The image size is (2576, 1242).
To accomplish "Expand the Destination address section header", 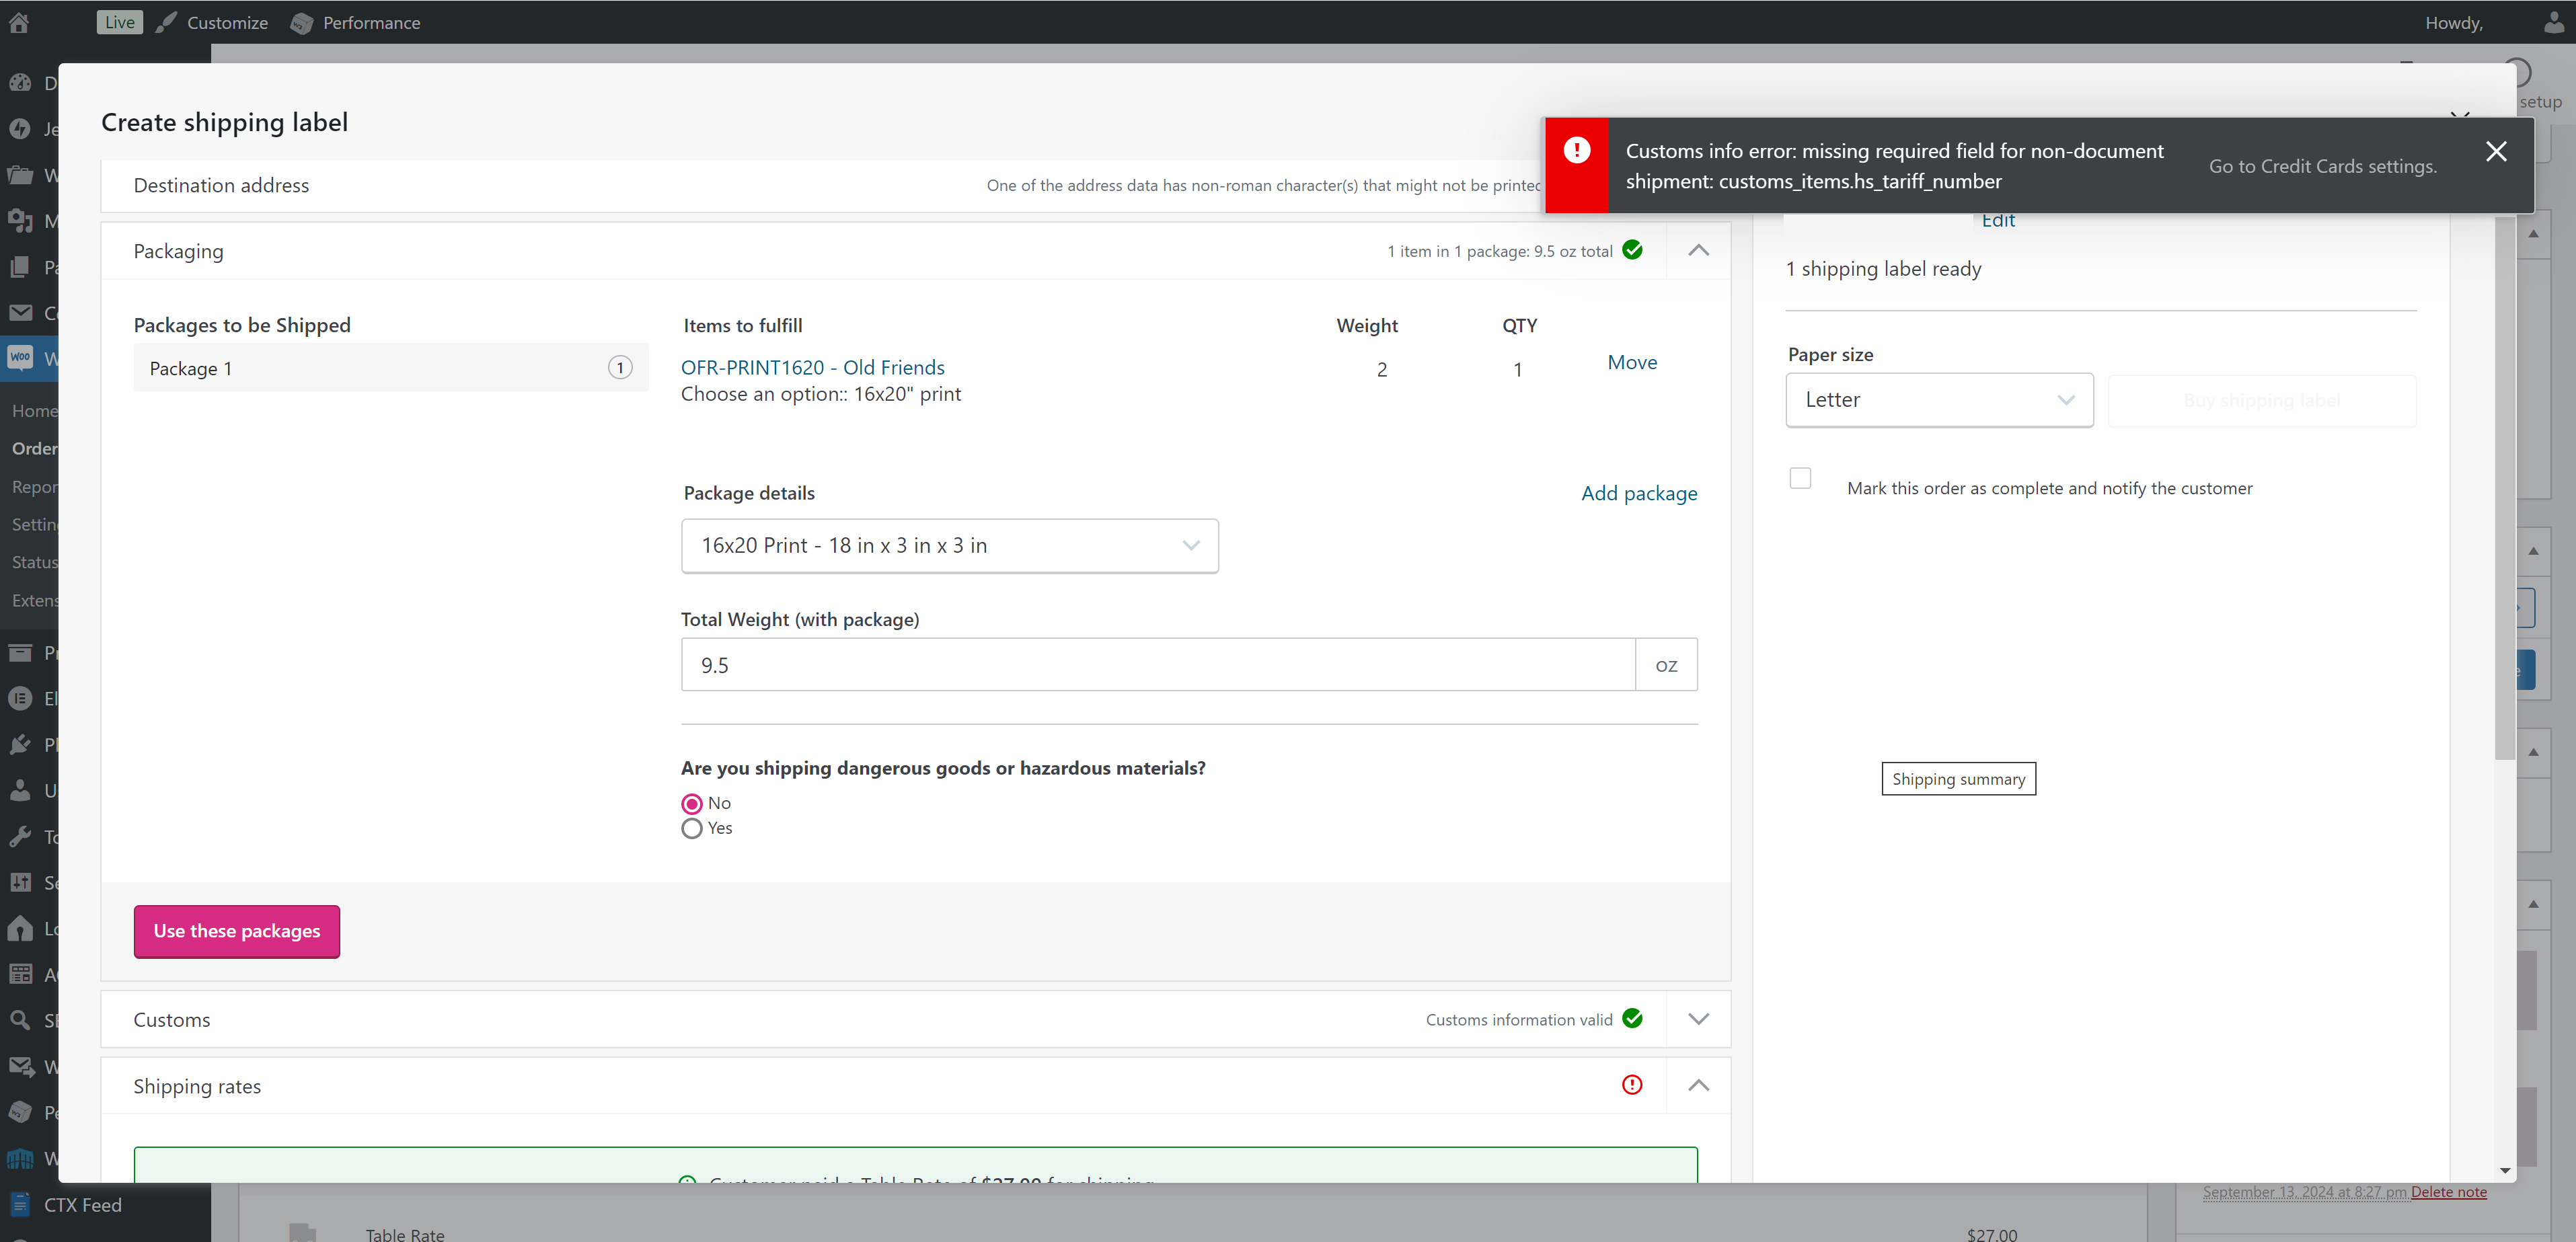I will click(822, 185).
